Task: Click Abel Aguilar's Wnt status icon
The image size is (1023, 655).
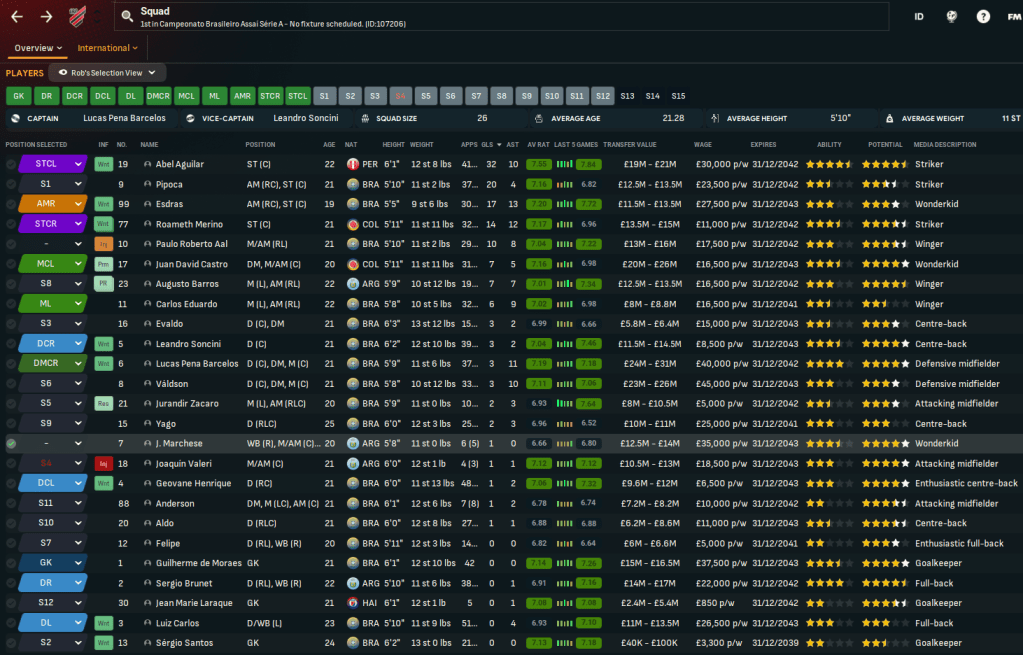Action: tap(103, 164)
